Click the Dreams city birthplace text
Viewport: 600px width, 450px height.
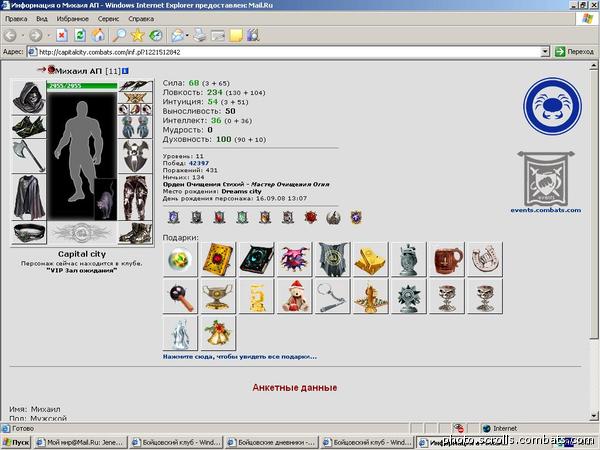(x=241, y=191)
